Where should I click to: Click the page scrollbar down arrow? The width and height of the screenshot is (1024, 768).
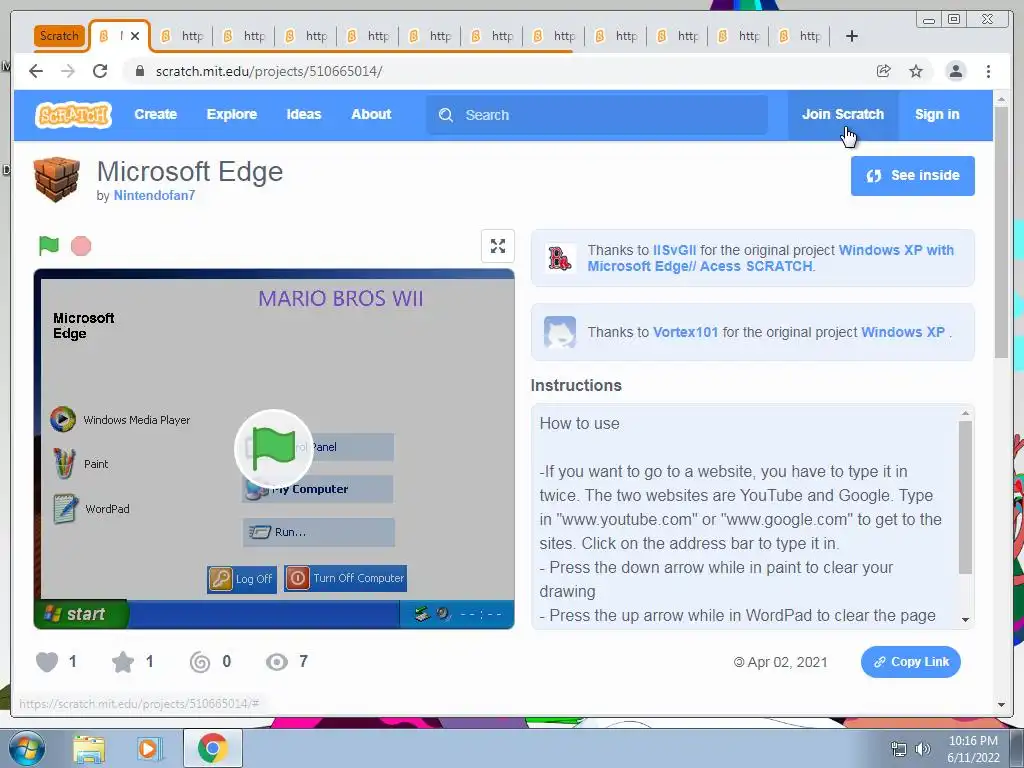1001,705
